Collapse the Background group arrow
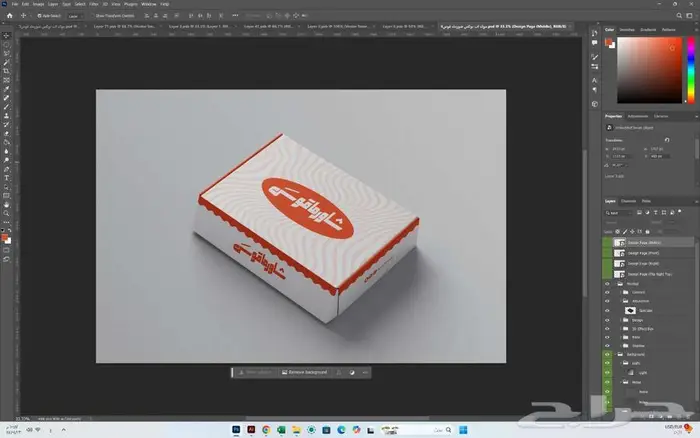This screenshot has width=700, height=438. 615,354
